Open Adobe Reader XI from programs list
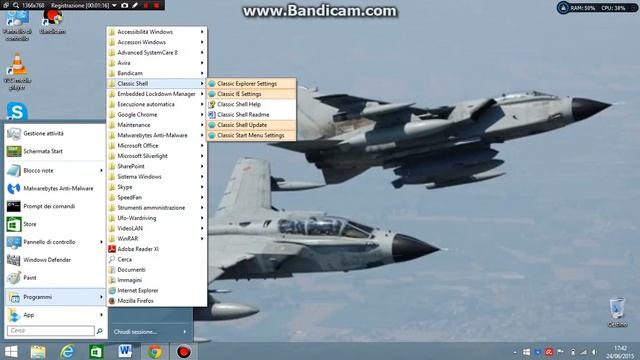This screenshot has height=360, width=640. point(157,249)
